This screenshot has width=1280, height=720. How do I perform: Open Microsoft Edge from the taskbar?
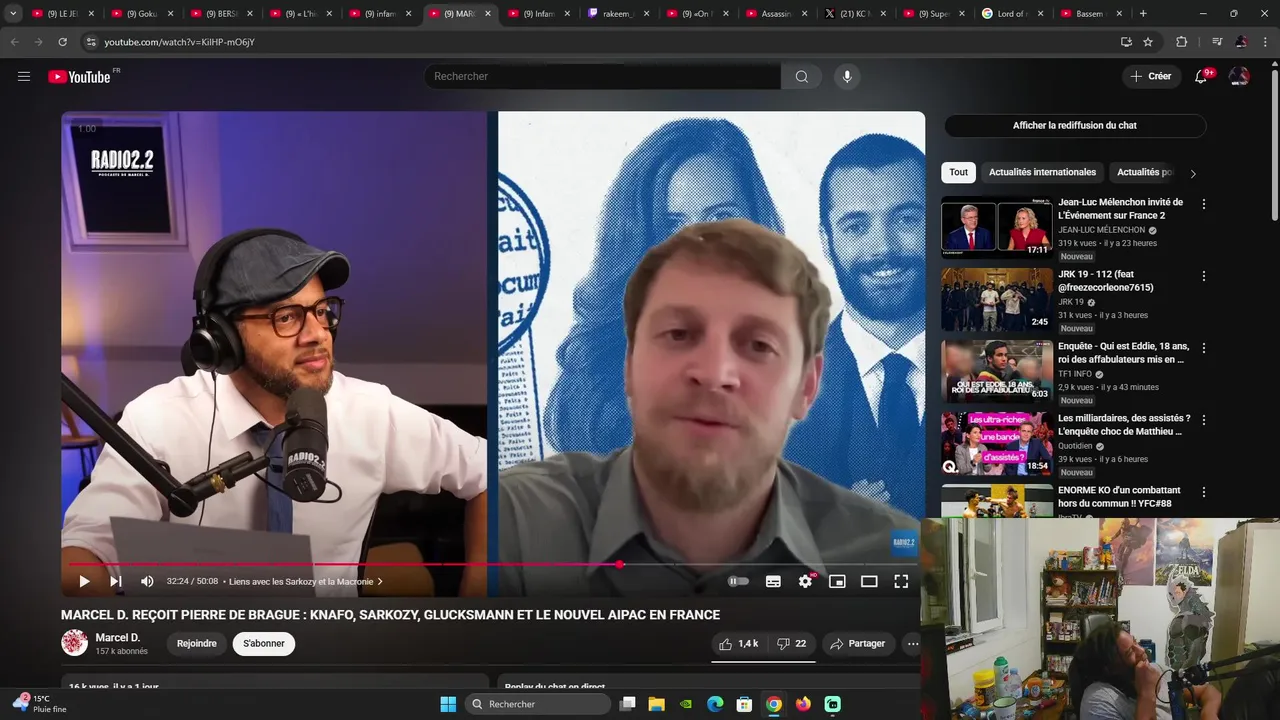(715, 704)
